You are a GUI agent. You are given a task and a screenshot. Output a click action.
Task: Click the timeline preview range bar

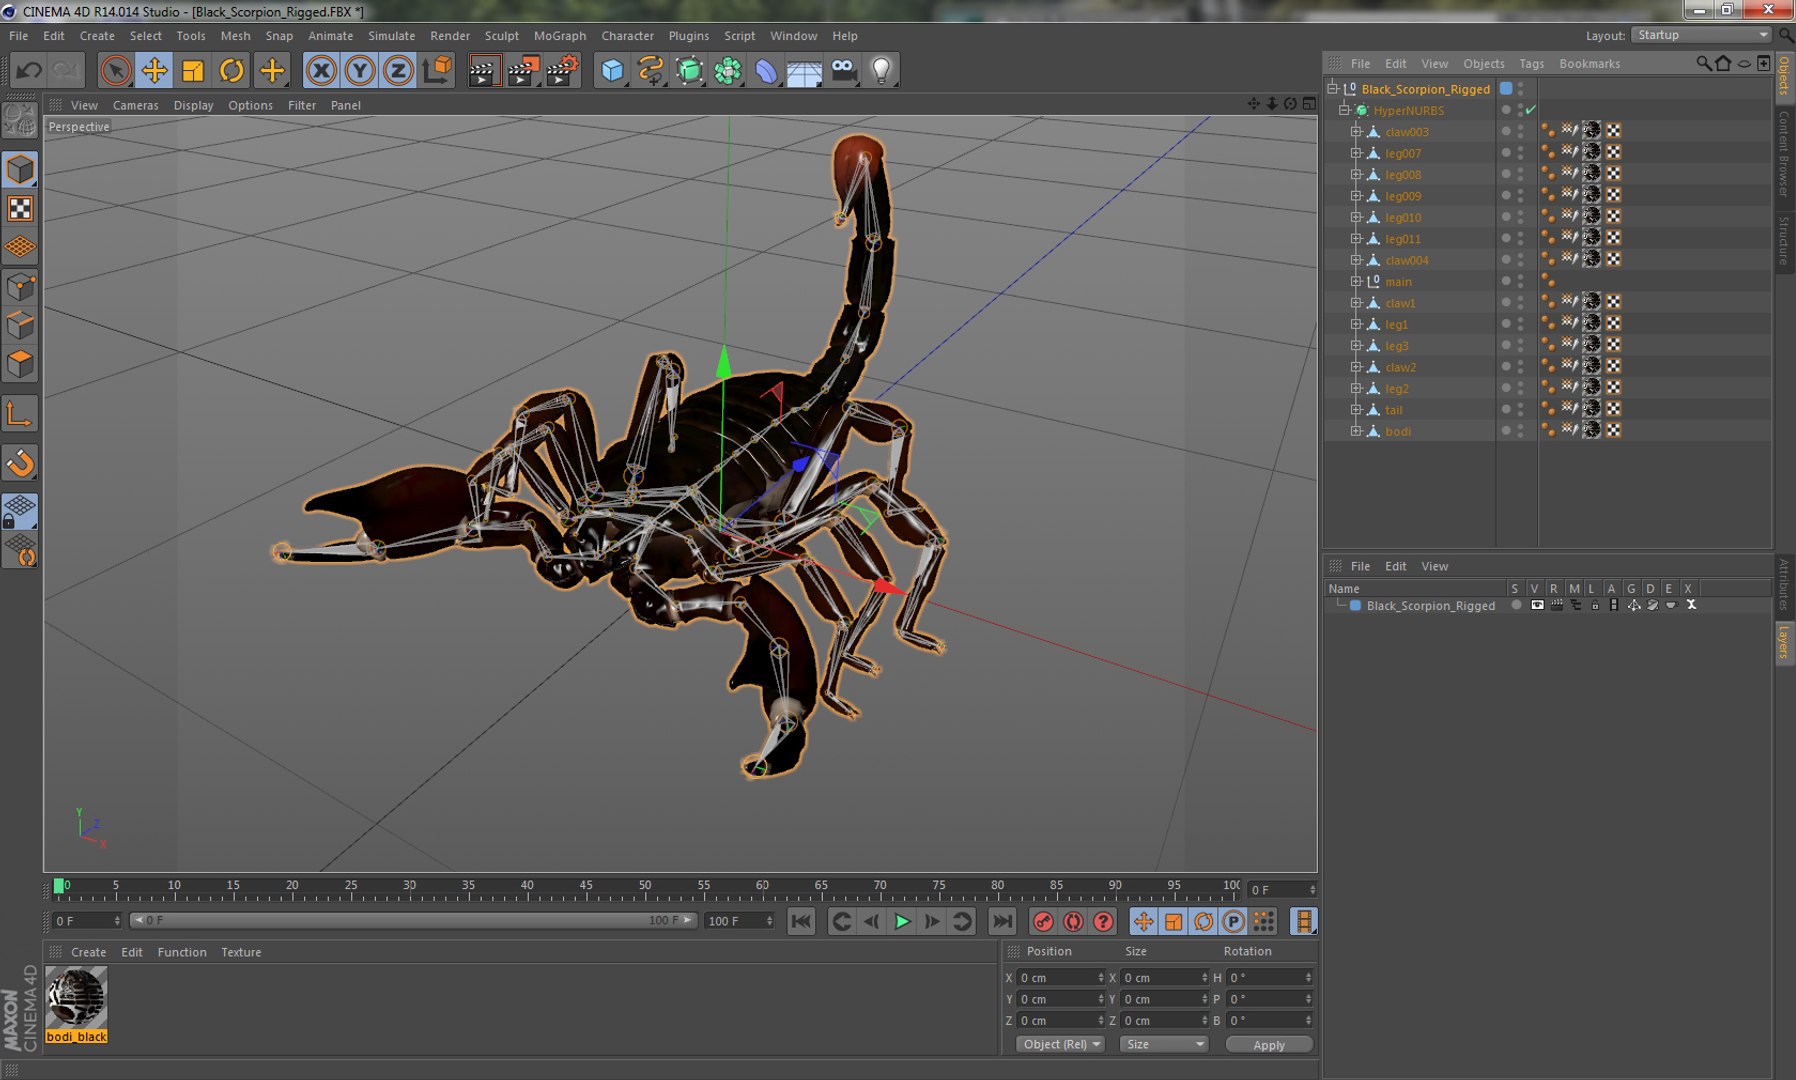413,920
